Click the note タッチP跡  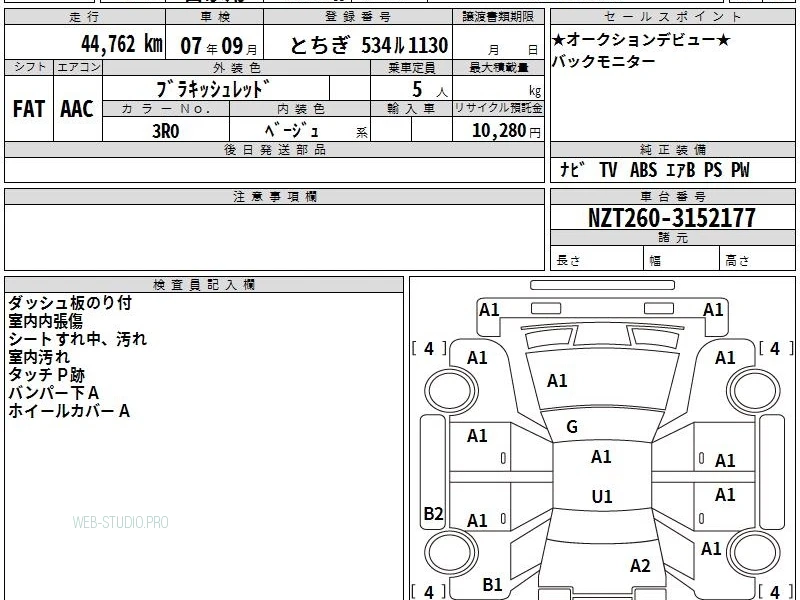point(46,375)
